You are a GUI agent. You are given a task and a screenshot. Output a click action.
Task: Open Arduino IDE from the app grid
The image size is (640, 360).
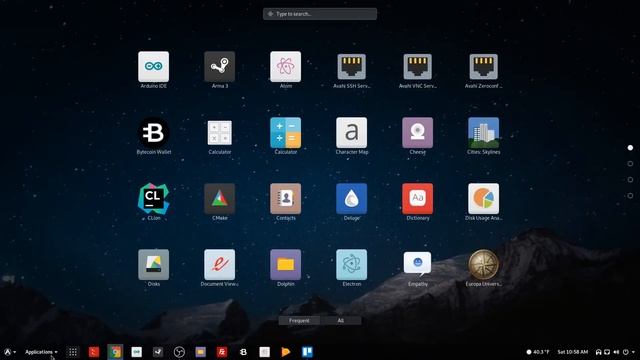pos(153,67)
